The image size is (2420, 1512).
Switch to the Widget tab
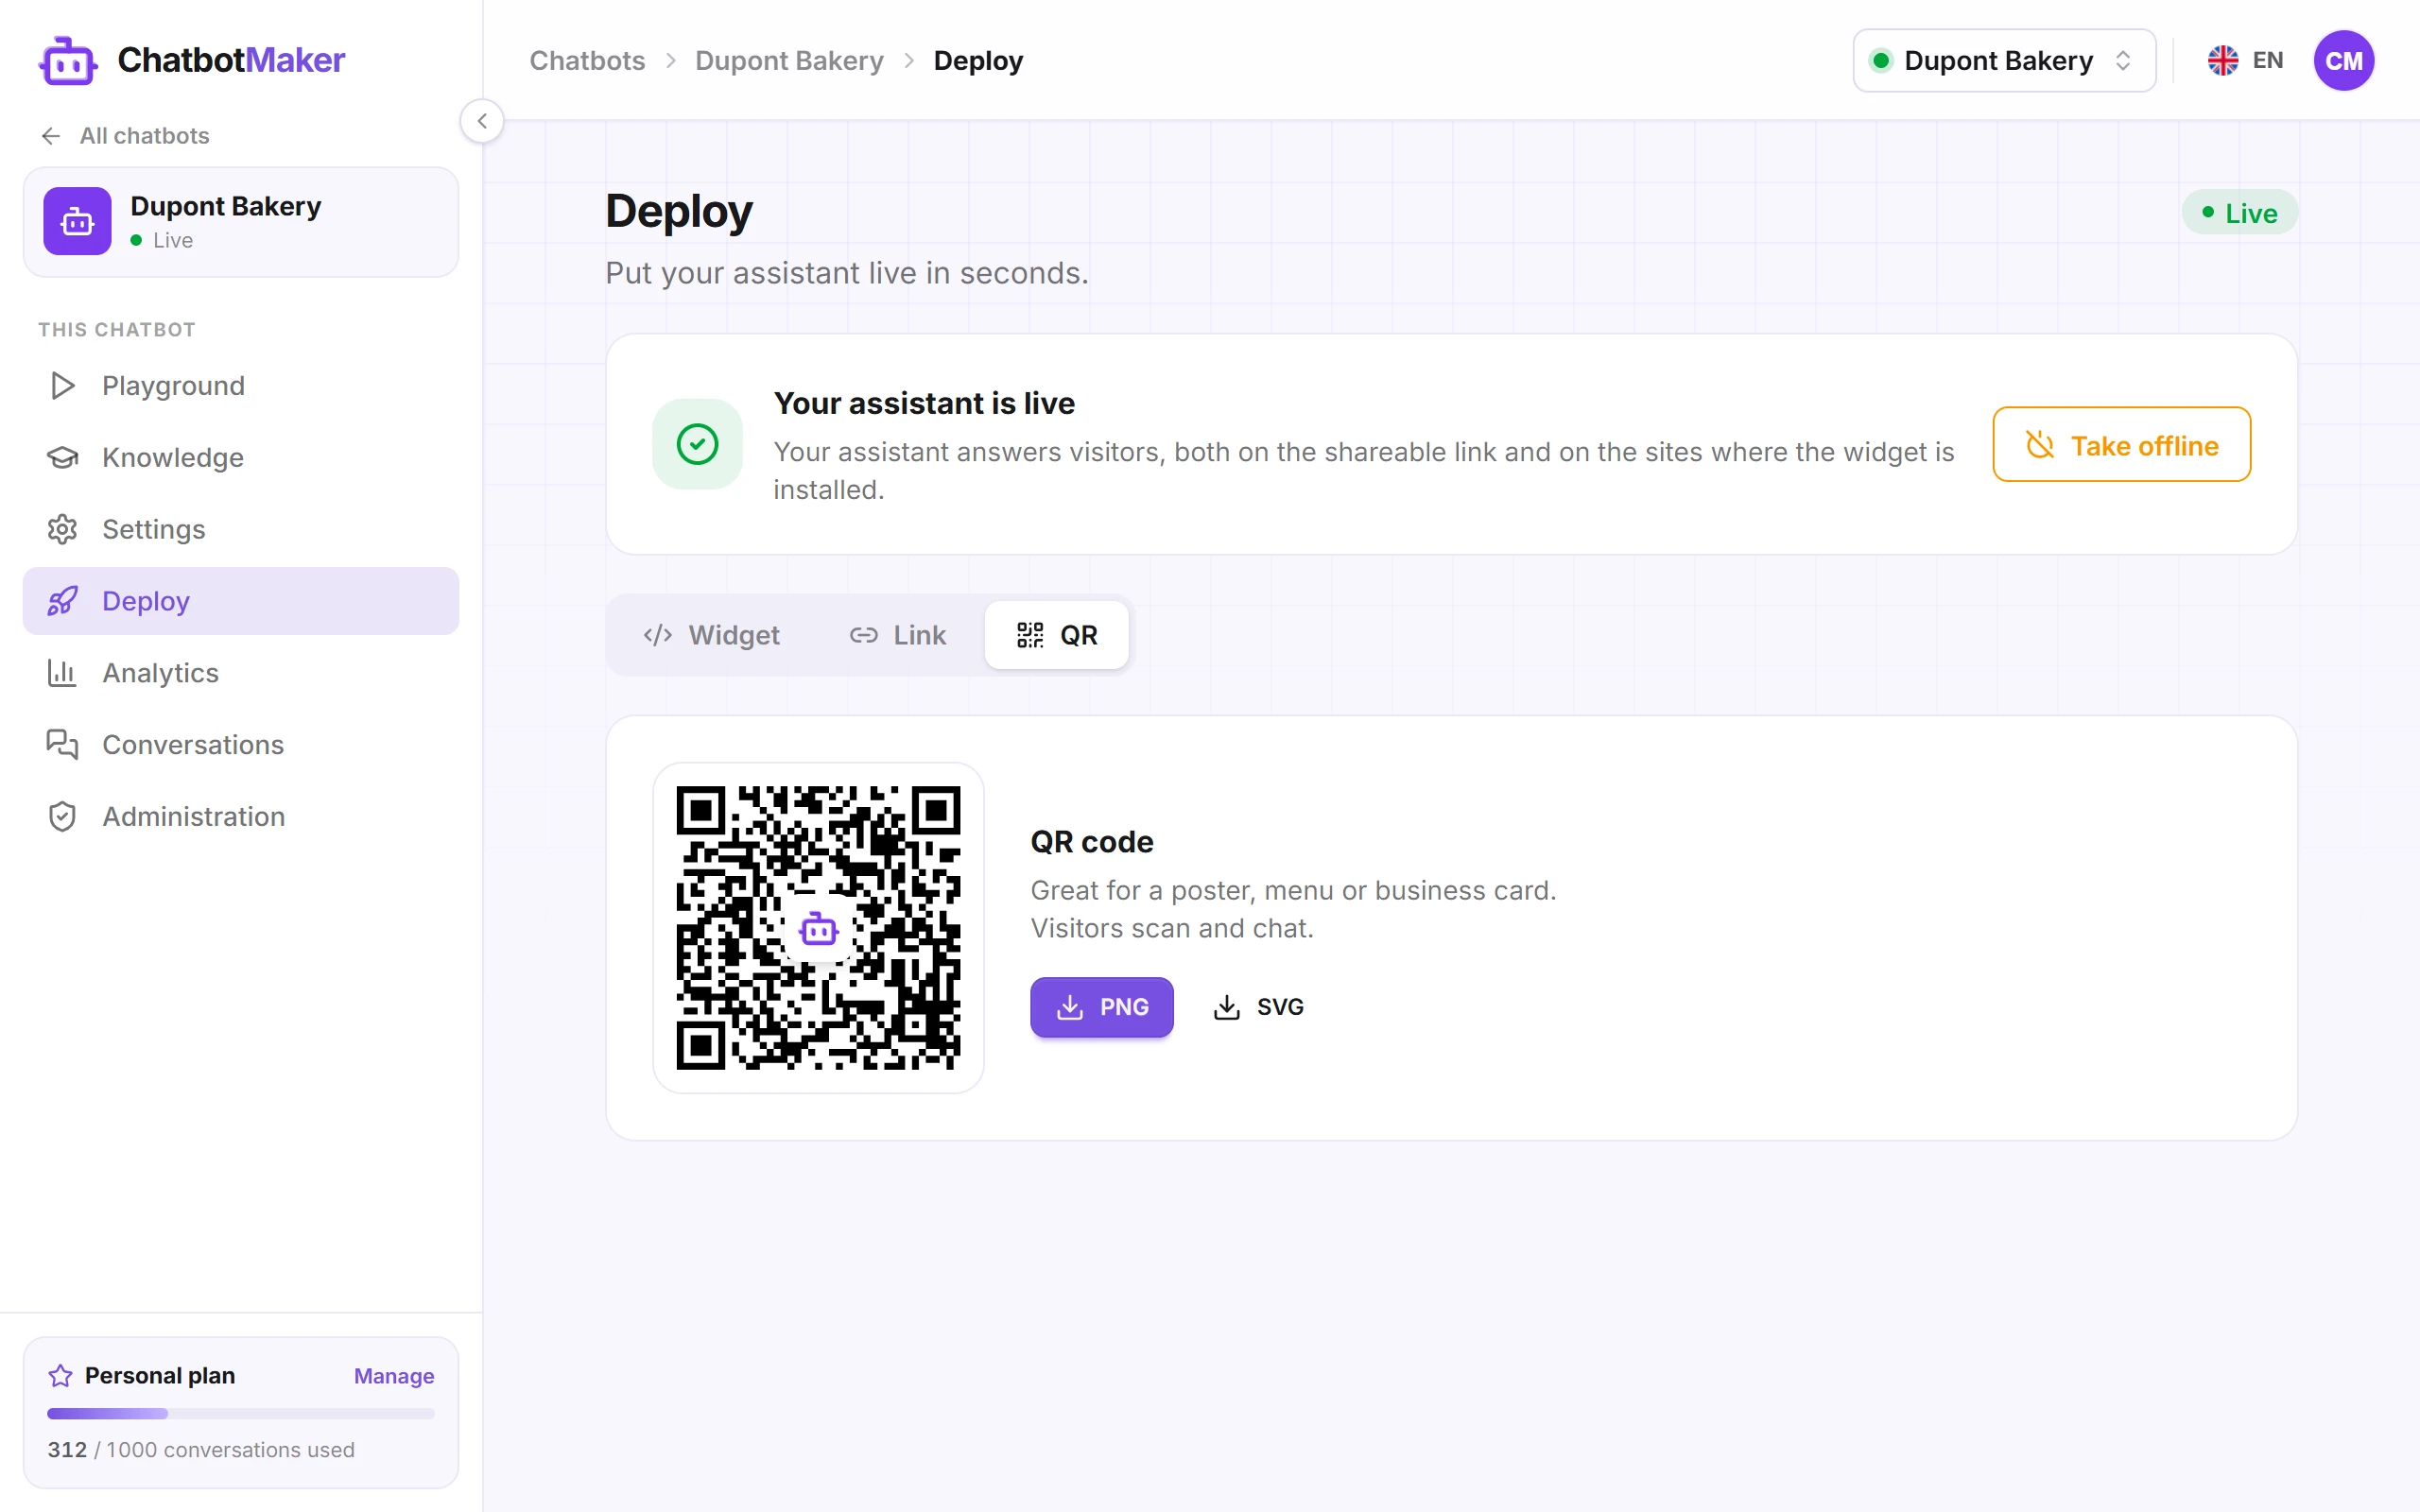(711, 635)
